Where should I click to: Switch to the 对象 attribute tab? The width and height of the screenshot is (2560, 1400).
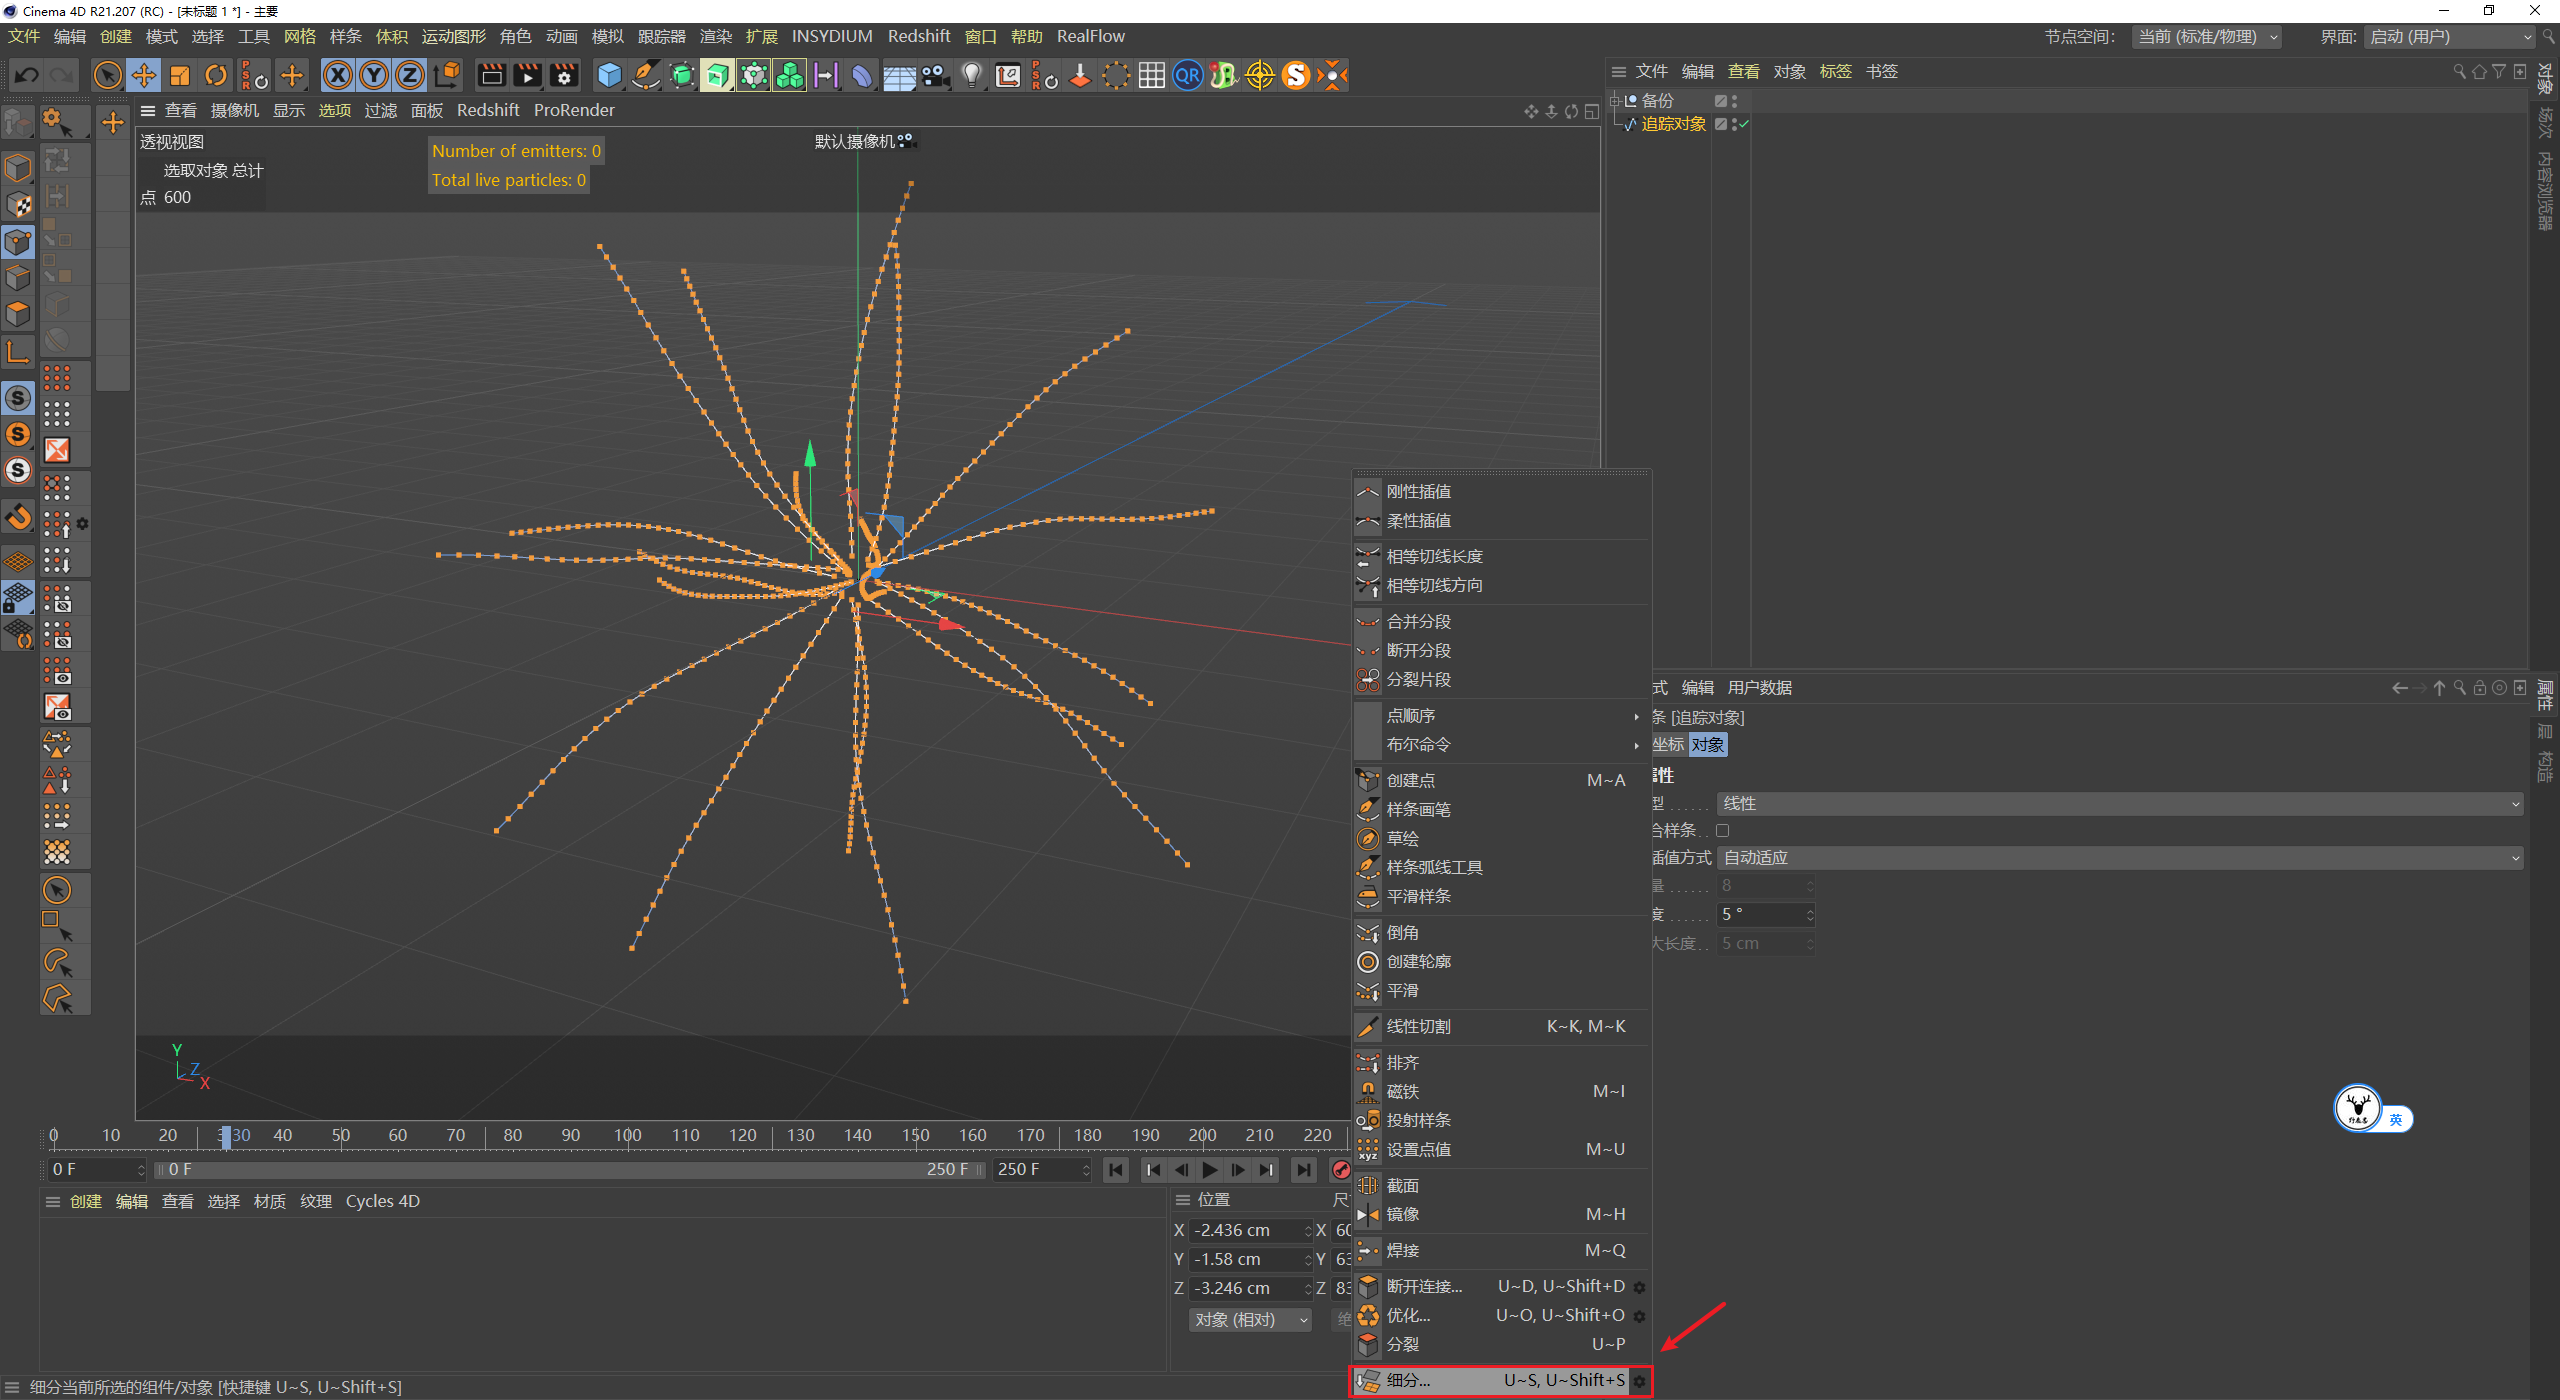coord(1707,745)
